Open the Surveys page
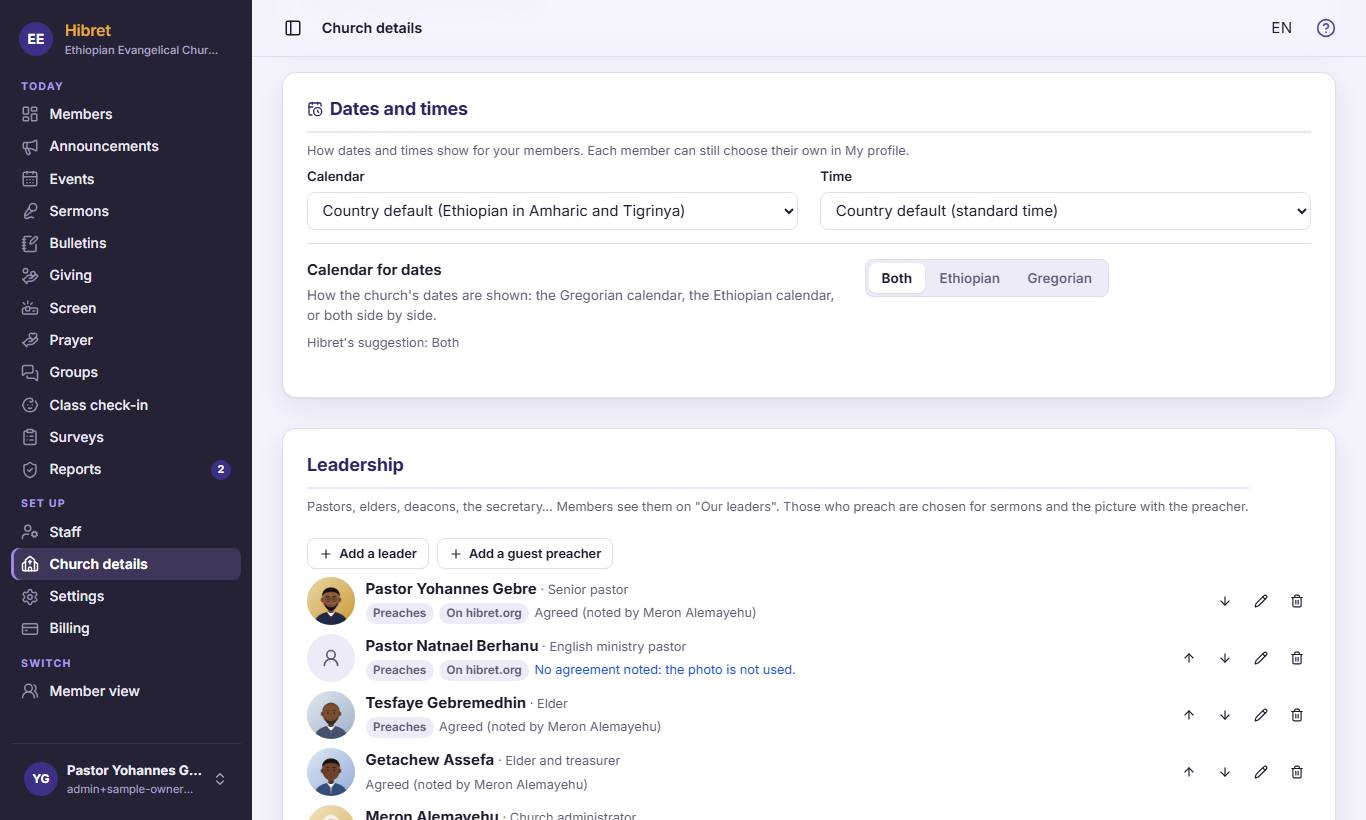The width and height of the screenshot is (1366, 820). click(126, 437)
